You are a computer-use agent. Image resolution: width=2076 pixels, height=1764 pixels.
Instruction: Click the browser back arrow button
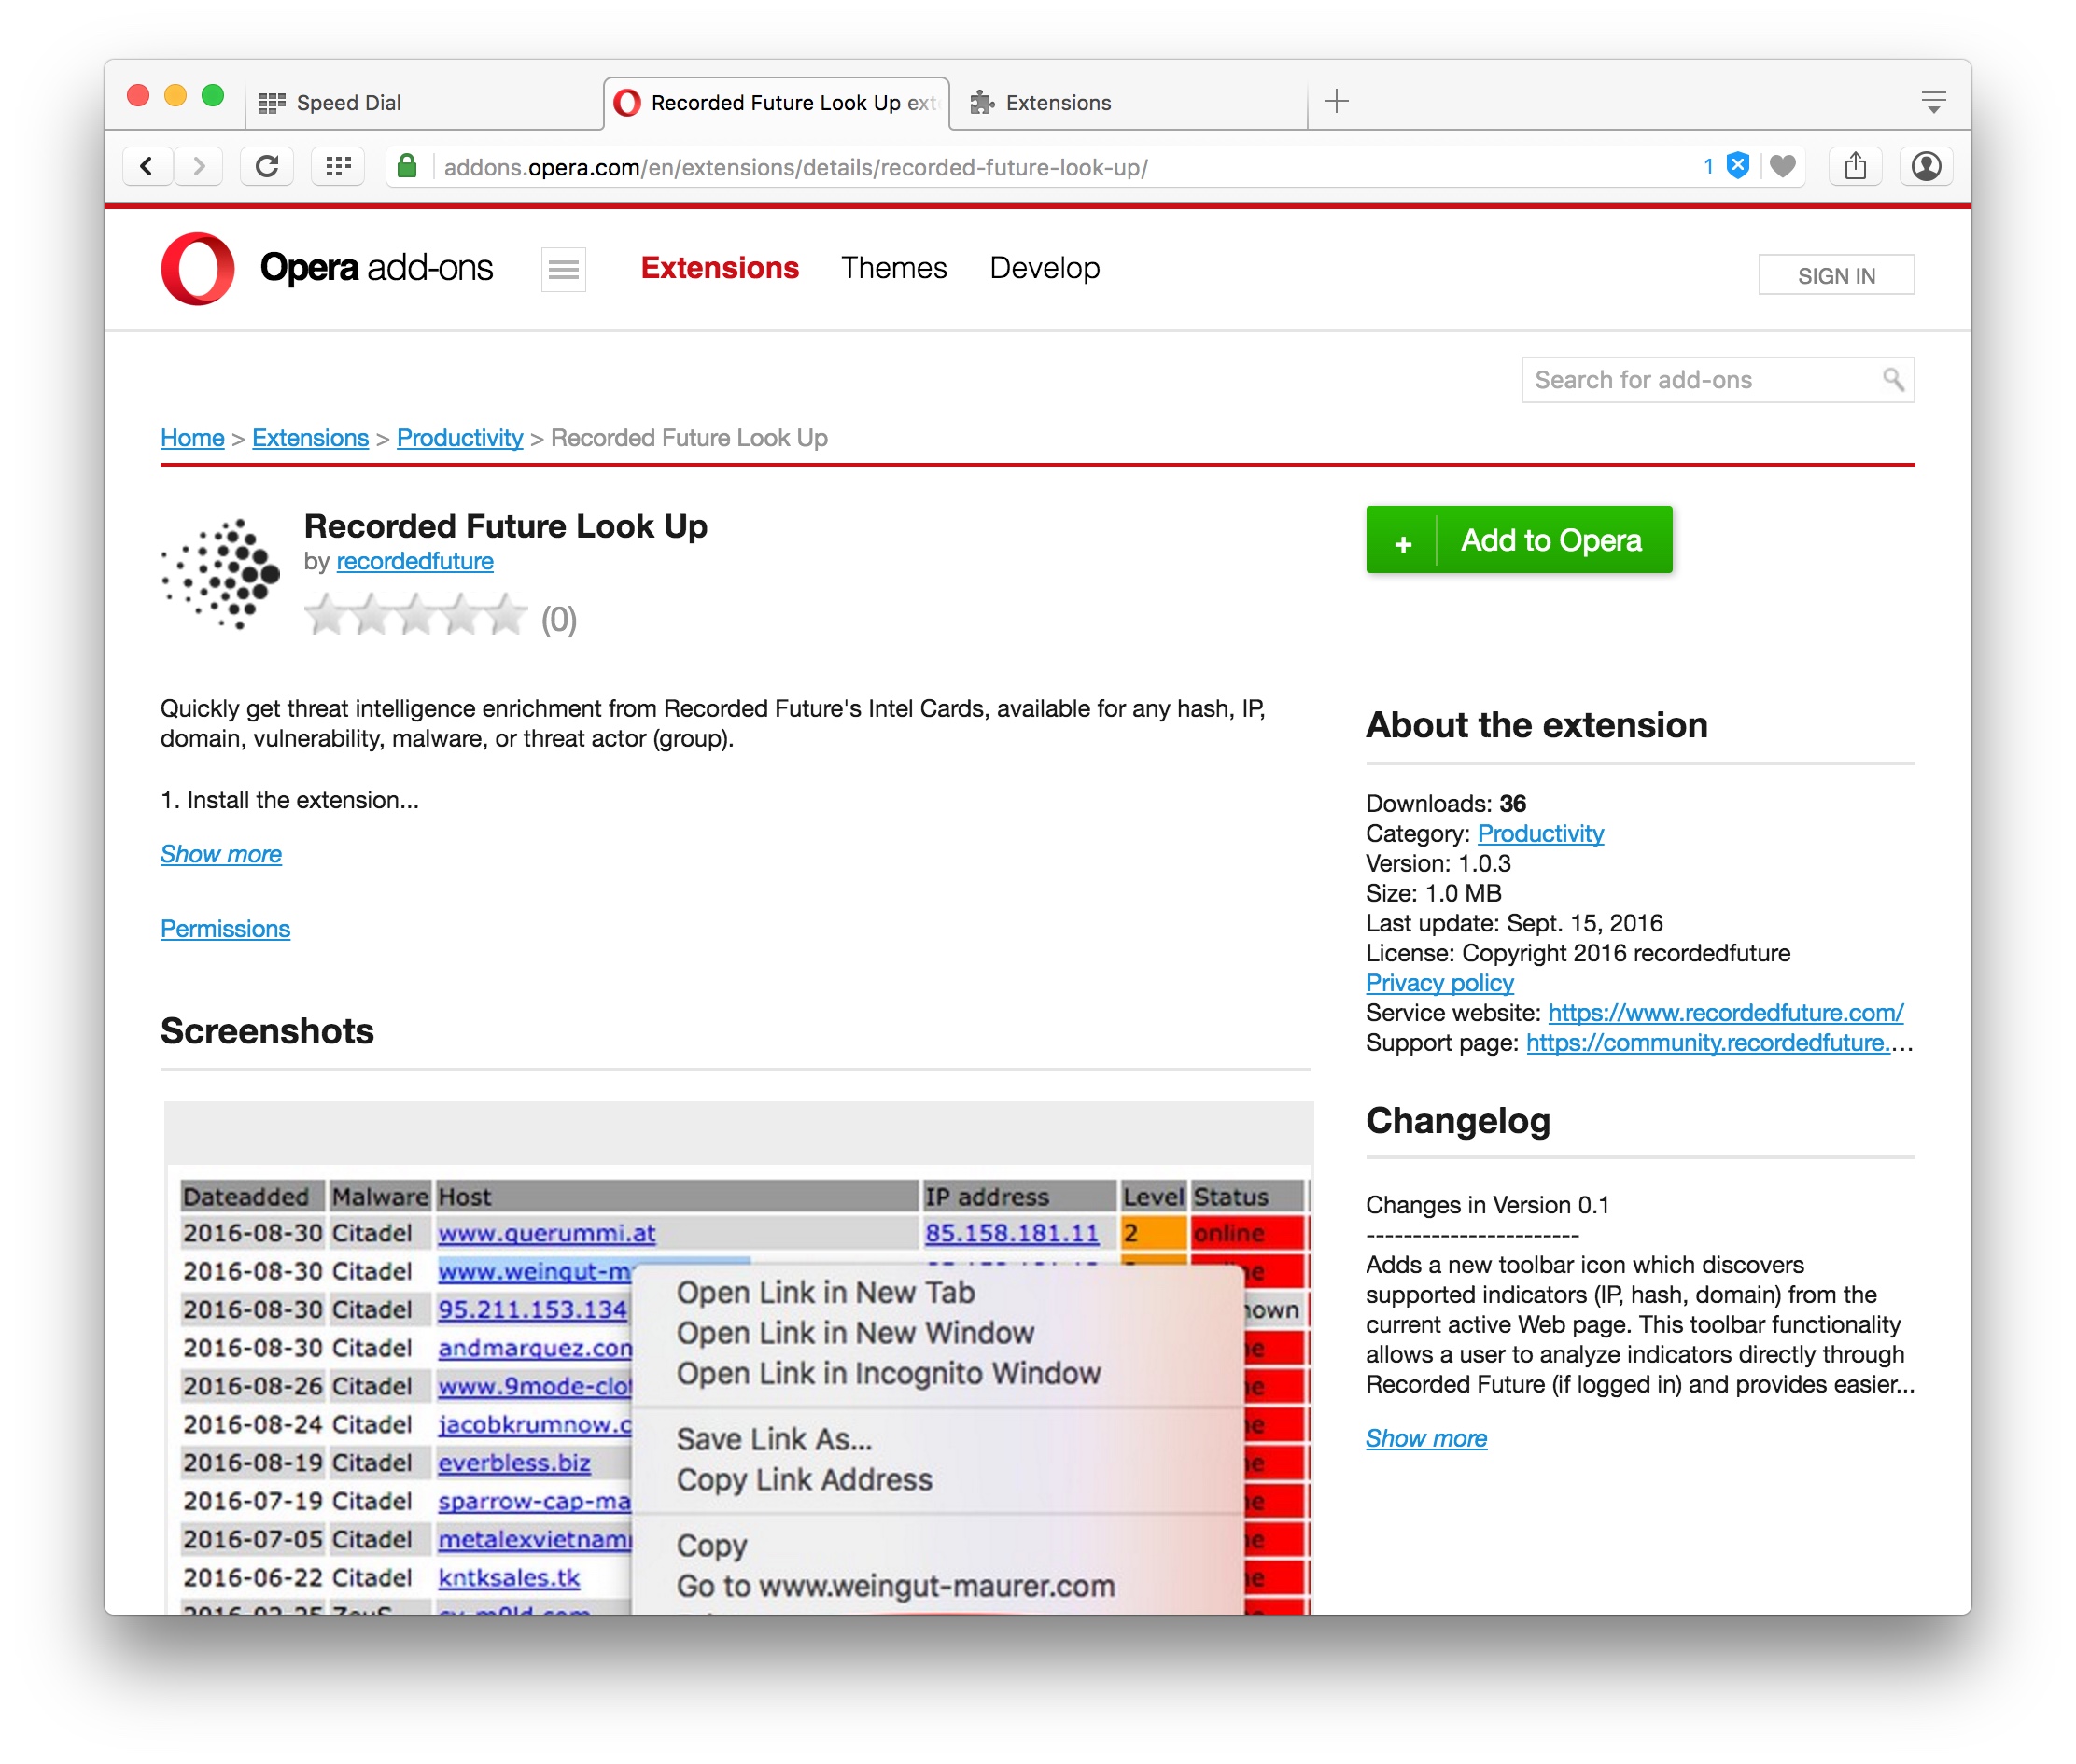coord(147,166)
